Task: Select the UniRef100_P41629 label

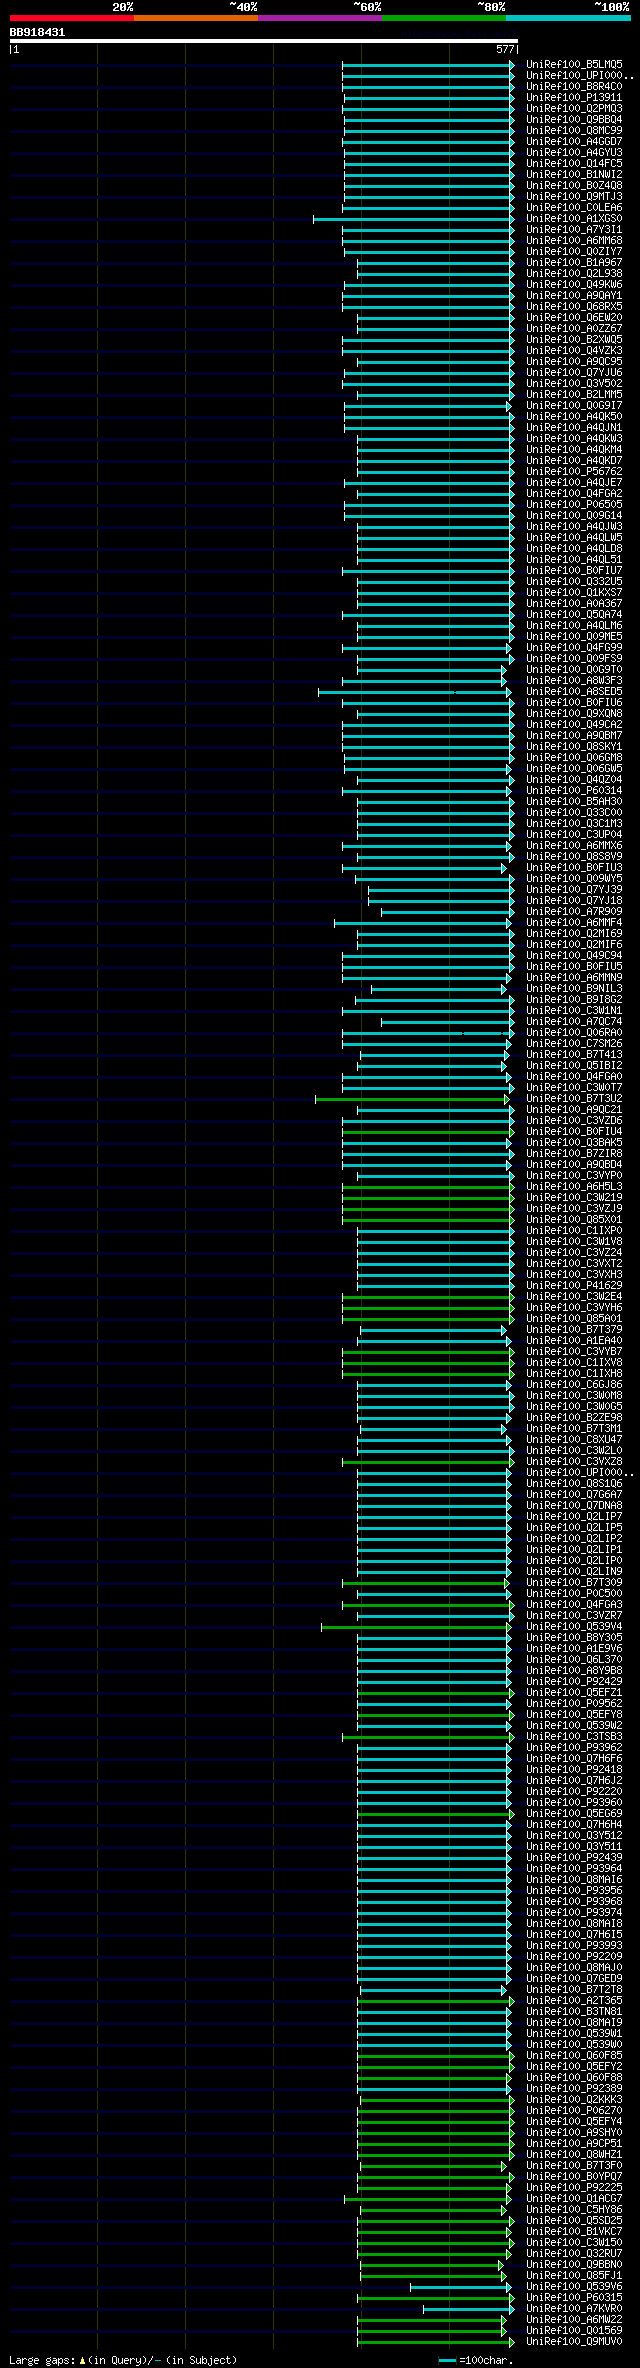Action: (x=574, y=1285)
